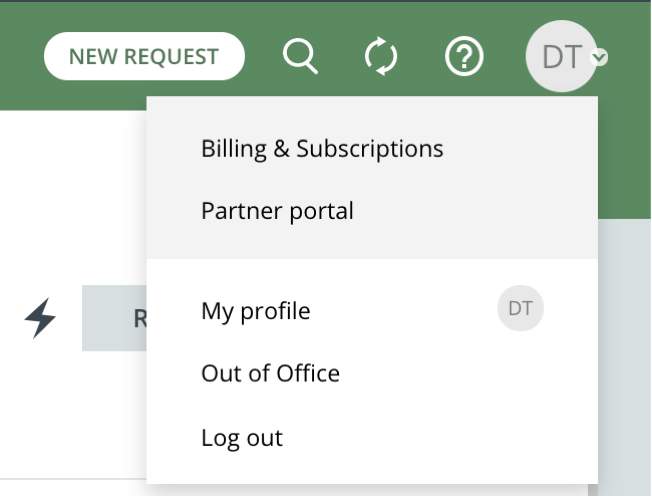This screenshot has width=652, height=496.
Task: Log out of the account
Action: [242, 437]
